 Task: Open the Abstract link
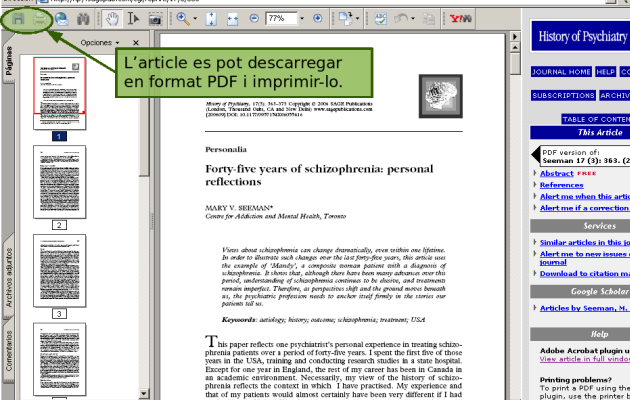tap(556, 173)
